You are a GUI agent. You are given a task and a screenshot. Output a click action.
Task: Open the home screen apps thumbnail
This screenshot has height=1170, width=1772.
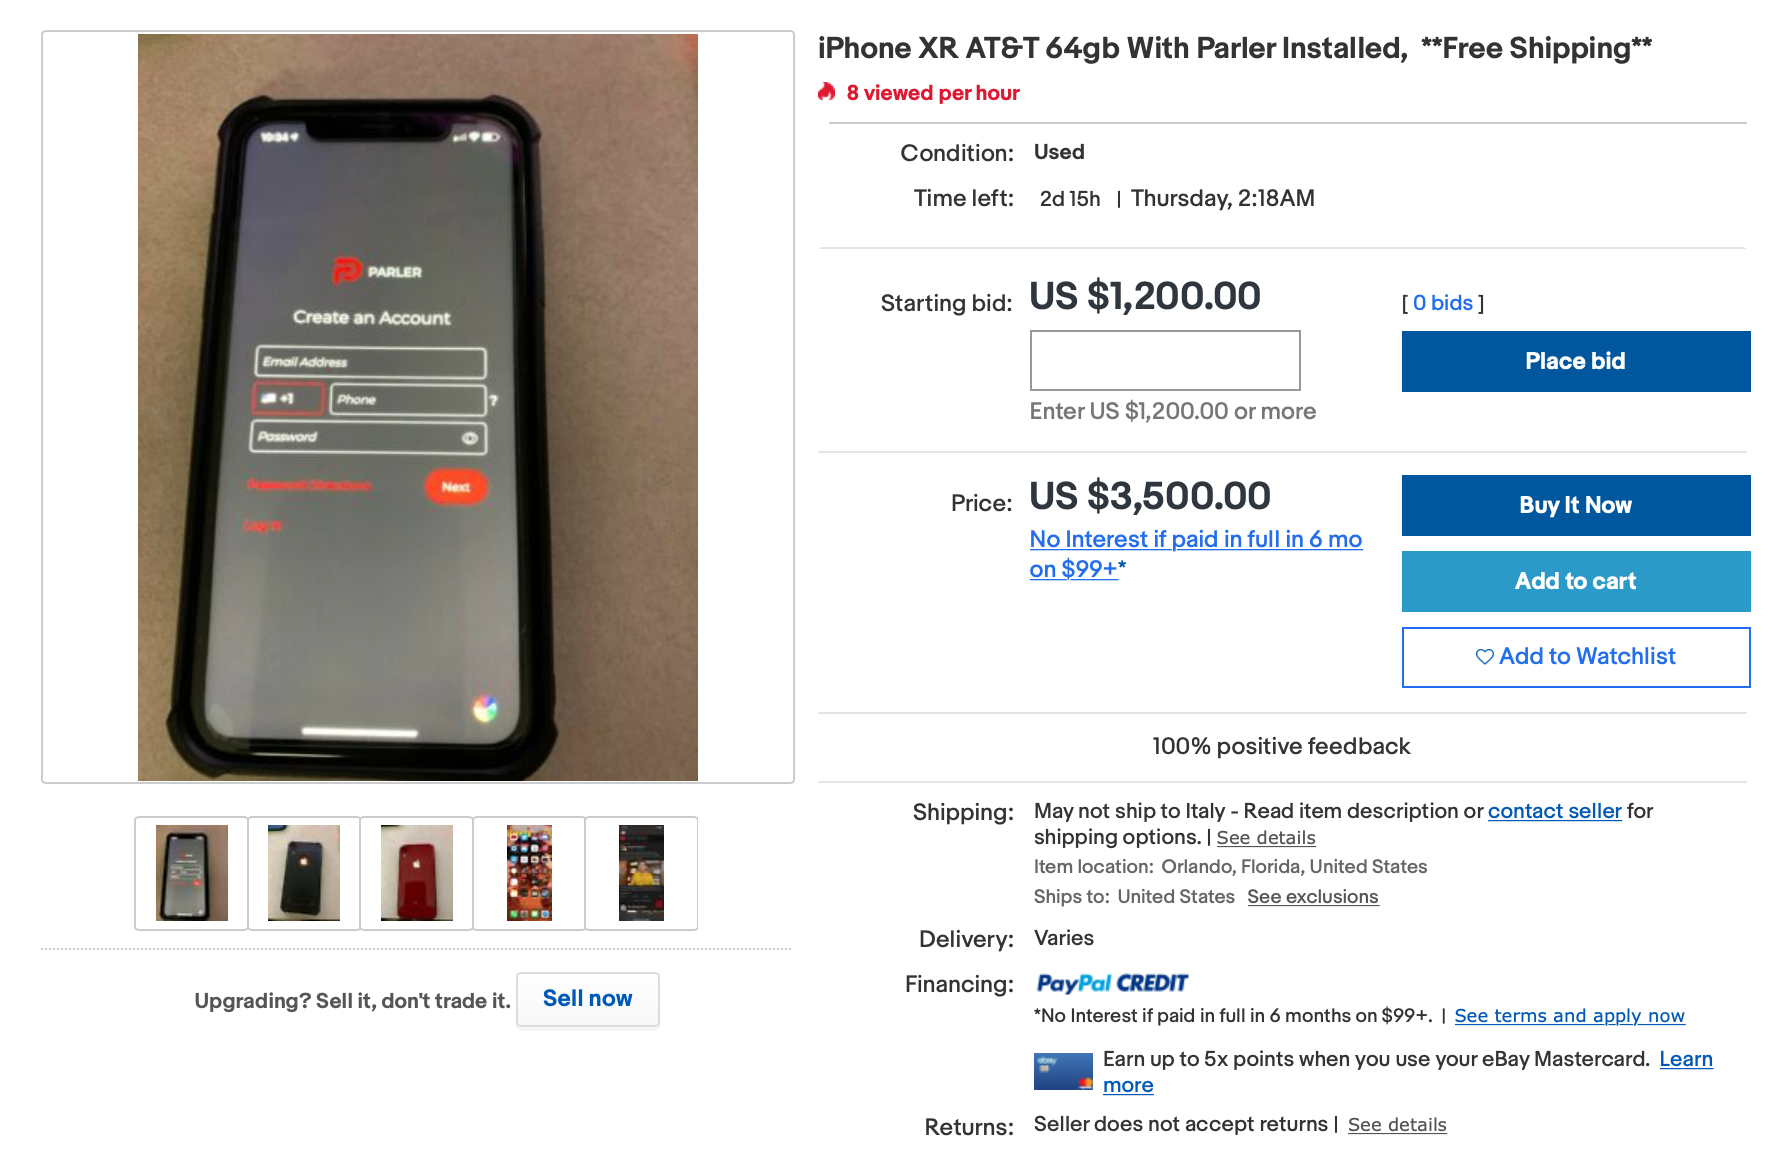(x=529, y=873)
